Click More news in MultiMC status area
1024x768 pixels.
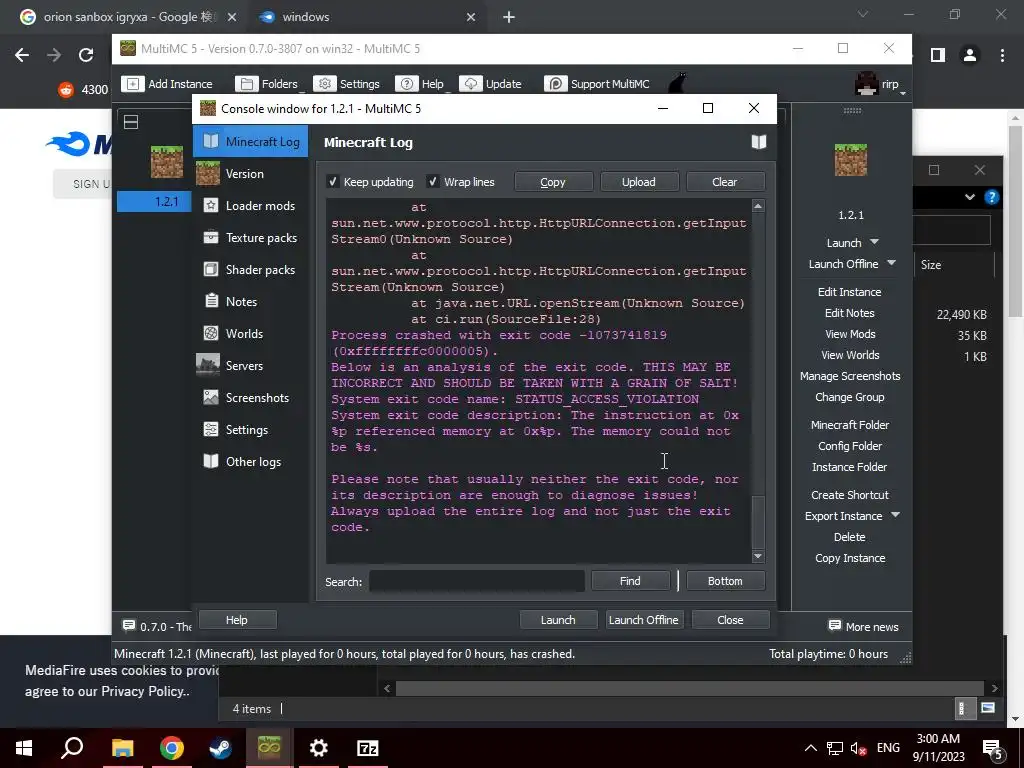[863, 626]
